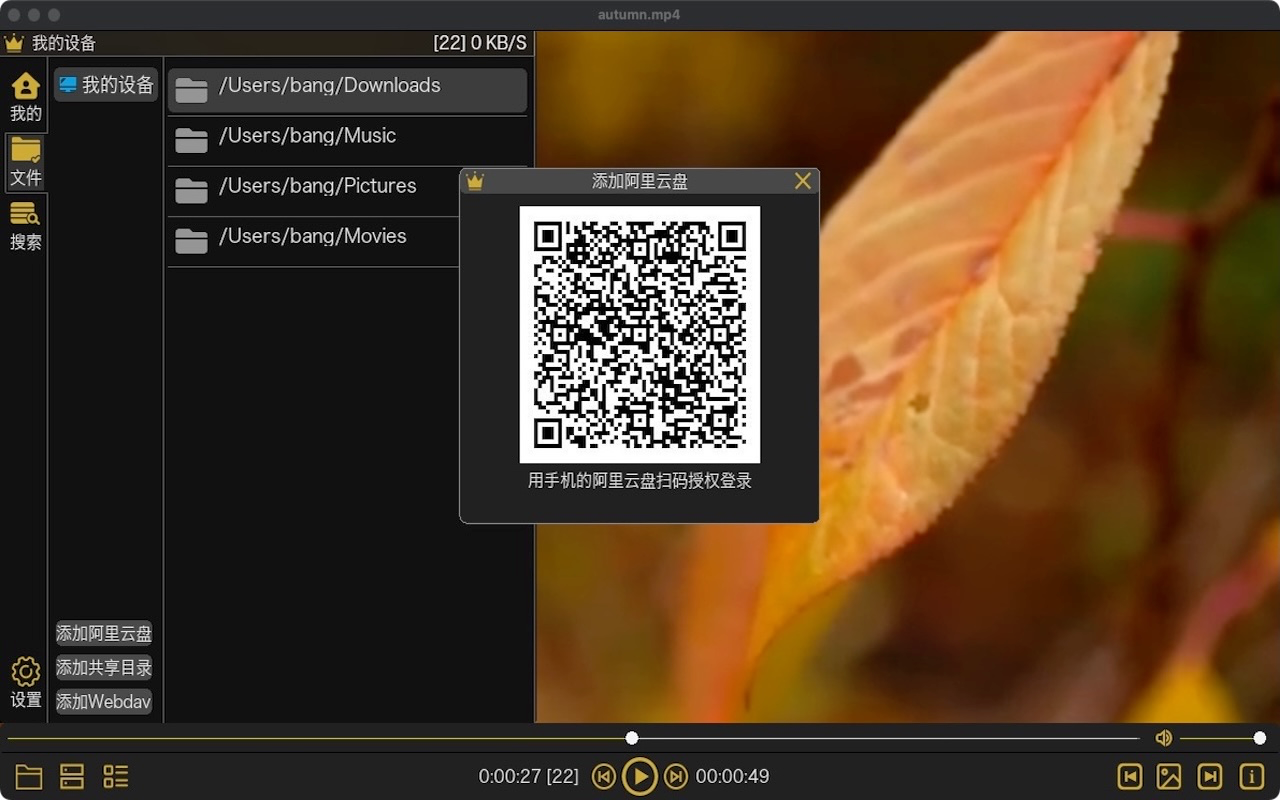Click the crown icon beside 我的设备 header

click(14, 43)
